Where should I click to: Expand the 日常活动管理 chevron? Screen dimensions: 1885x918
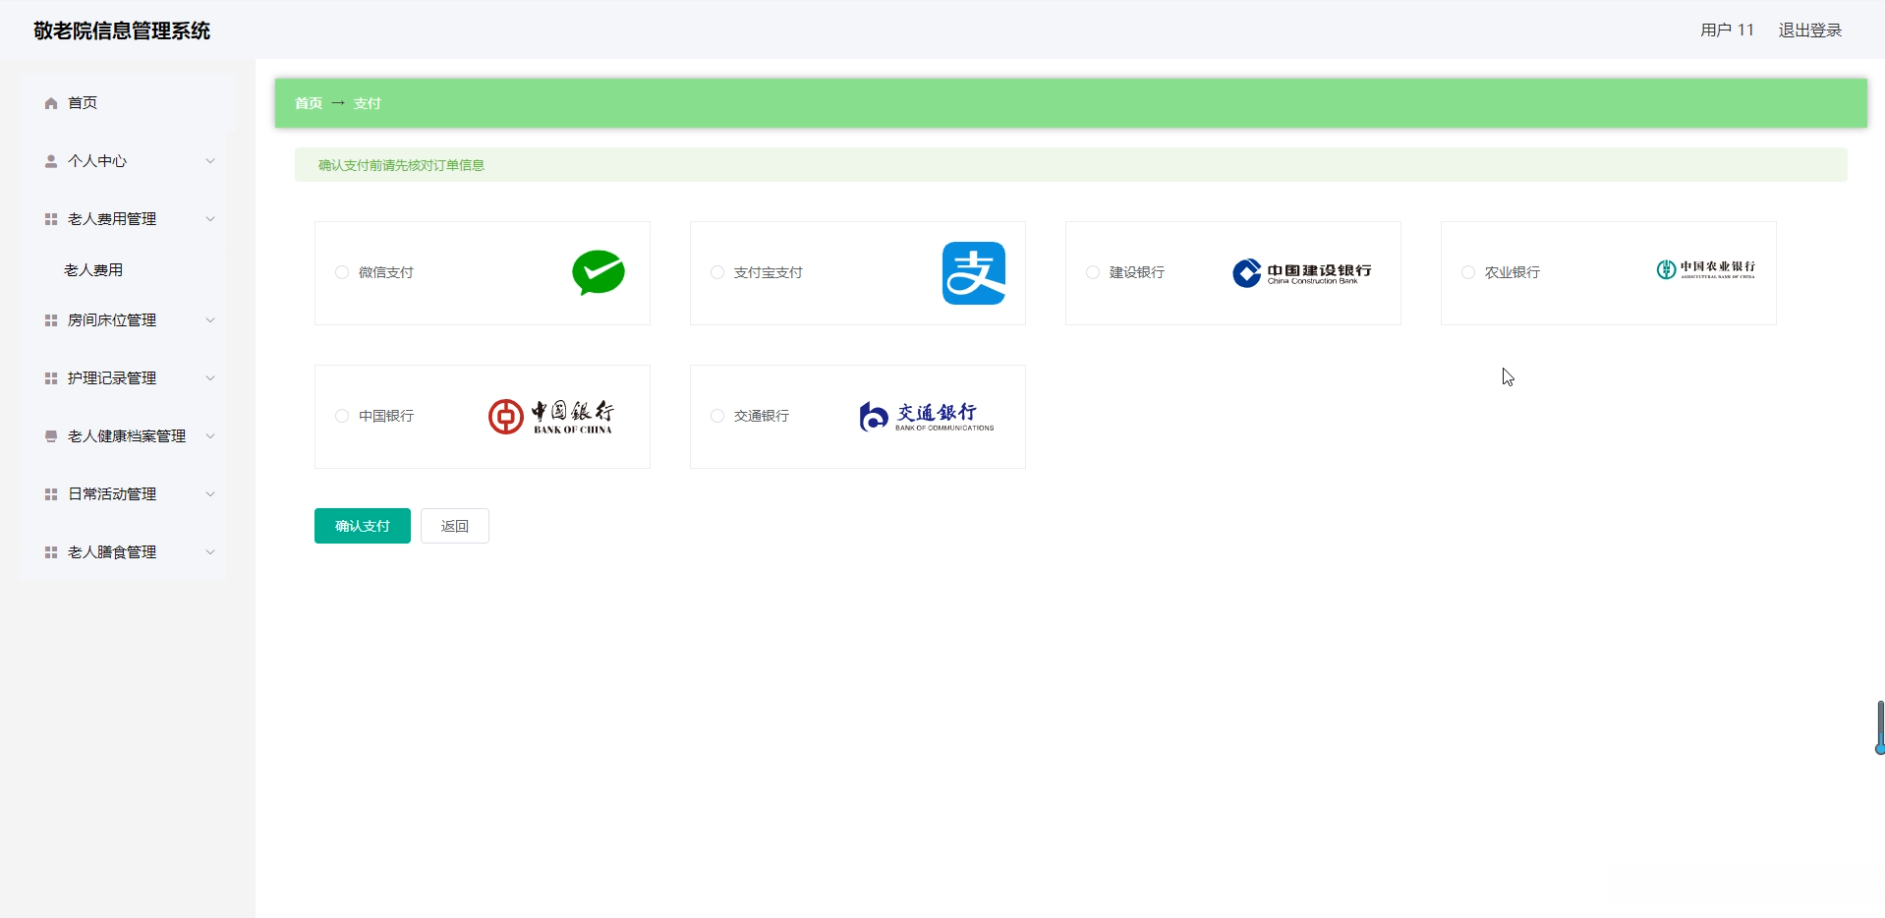point(210,494)
